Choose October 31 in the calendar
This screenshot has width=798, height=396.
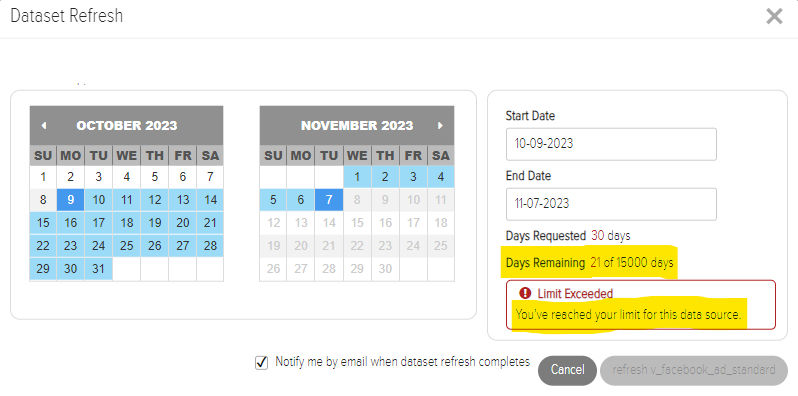tap(99, 269)
